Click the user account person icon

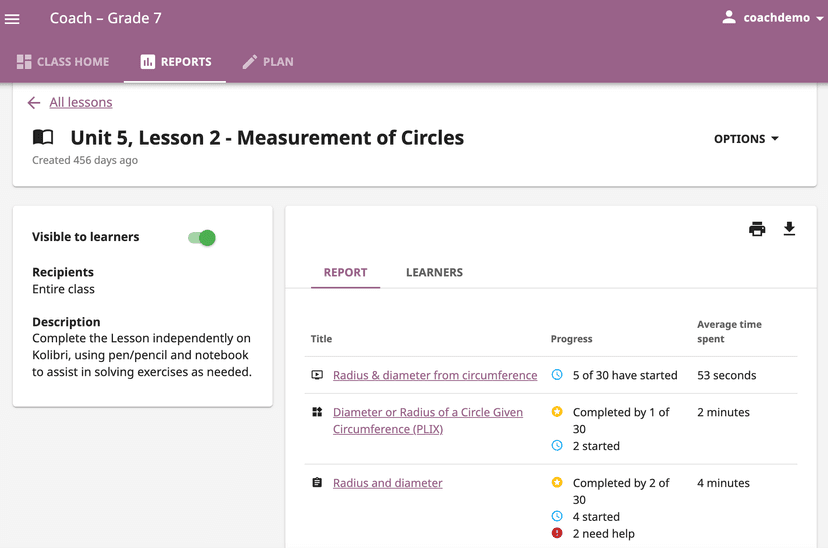pyautogui.click(x=729, y=18)
